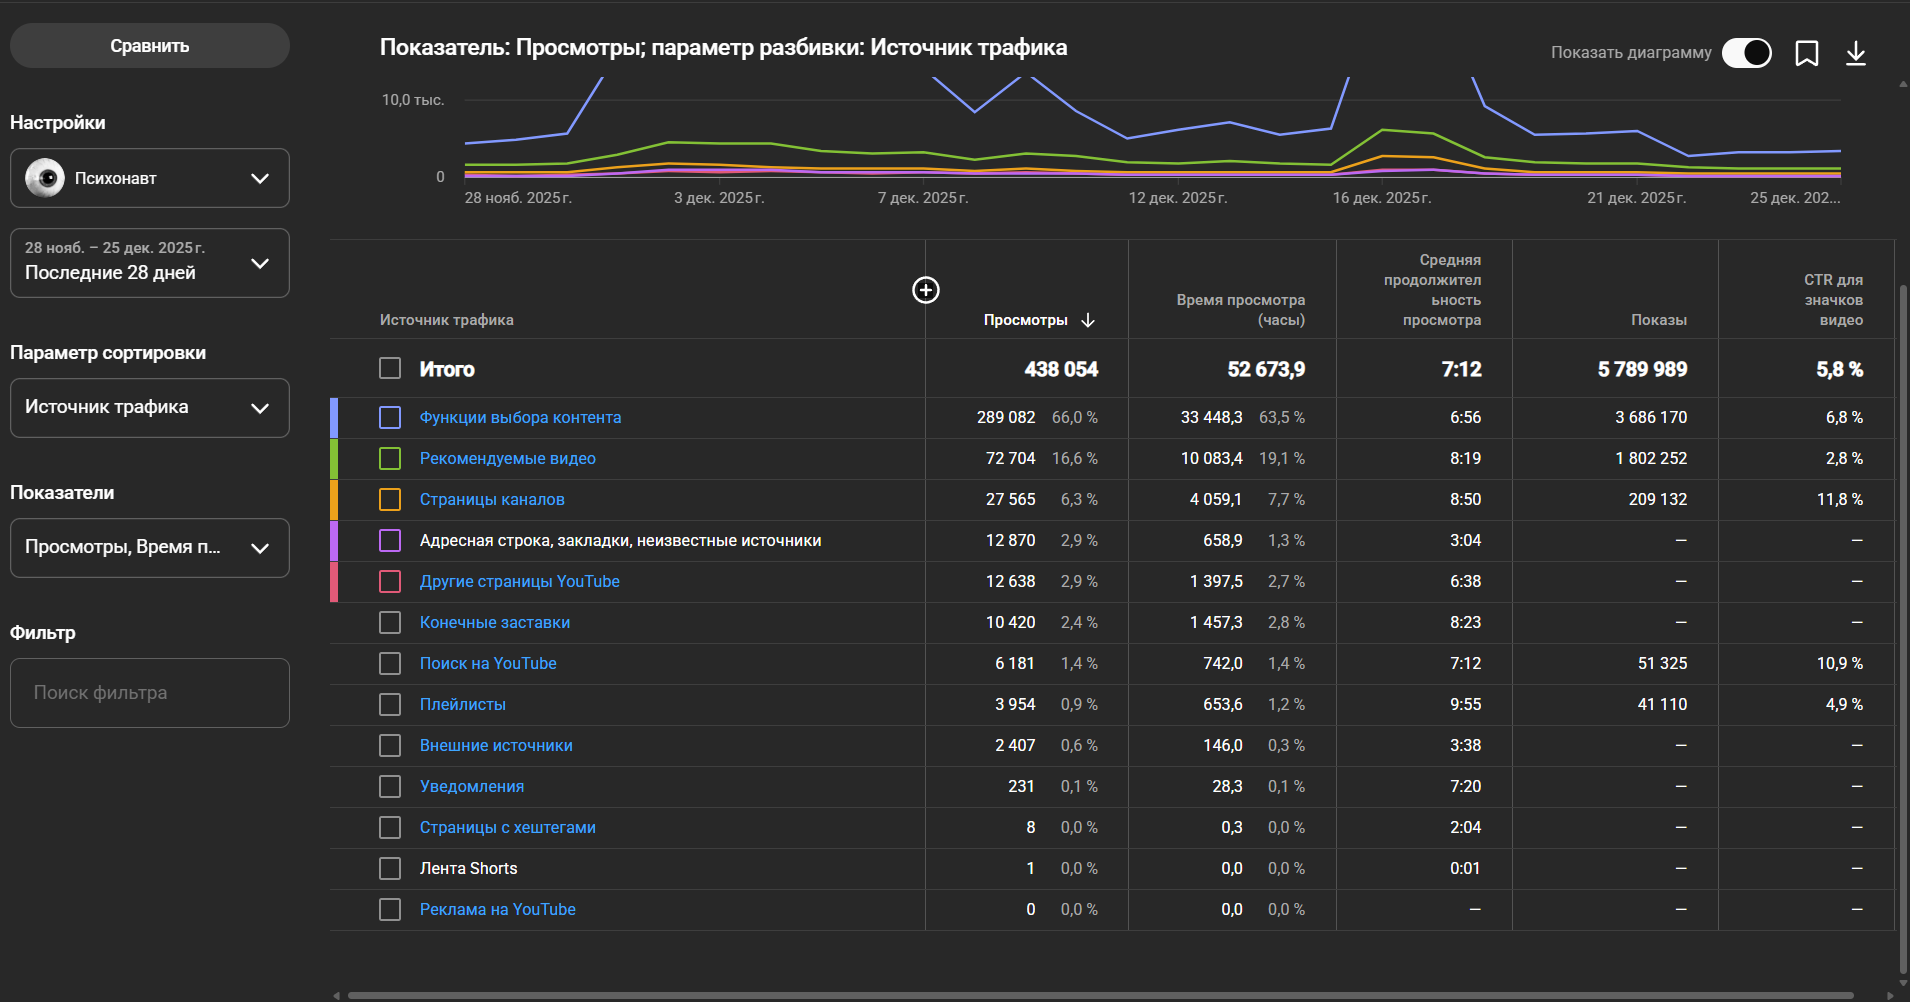The image size is (1910, 1002).
Task: Tick the Поиск на YouTube checkbox
Action: 390,663
